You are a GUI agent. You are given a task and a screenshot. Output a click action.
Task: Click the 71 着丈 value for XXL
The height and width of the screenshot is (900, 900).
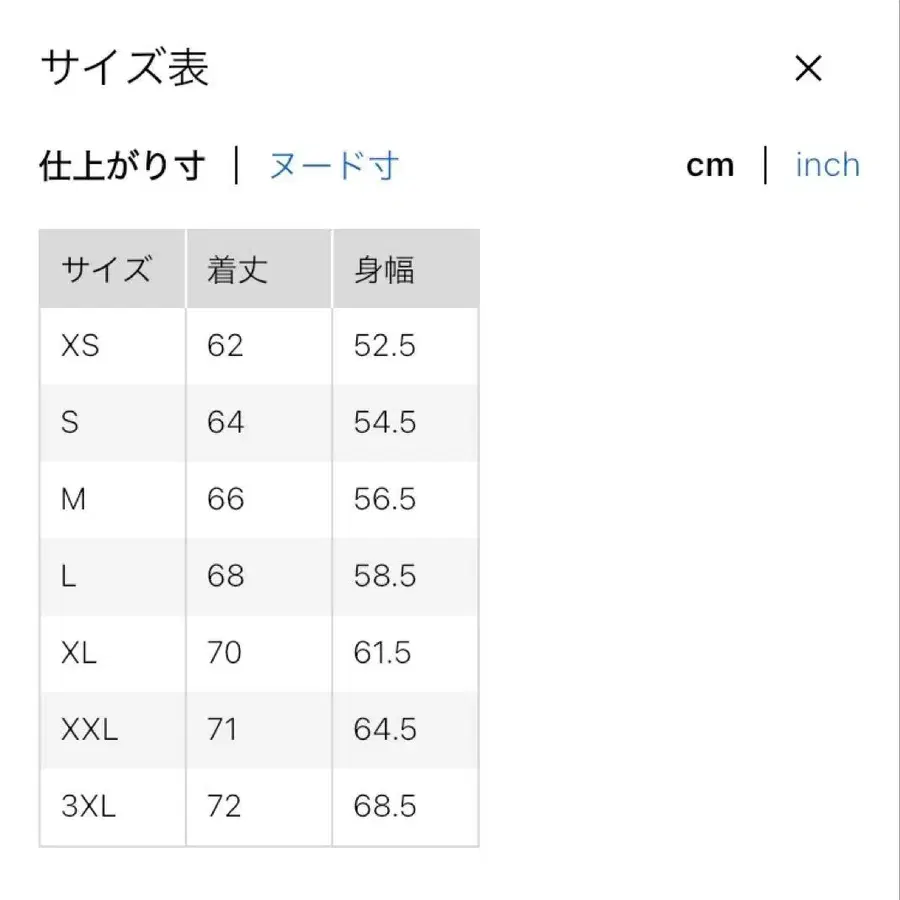224,730
